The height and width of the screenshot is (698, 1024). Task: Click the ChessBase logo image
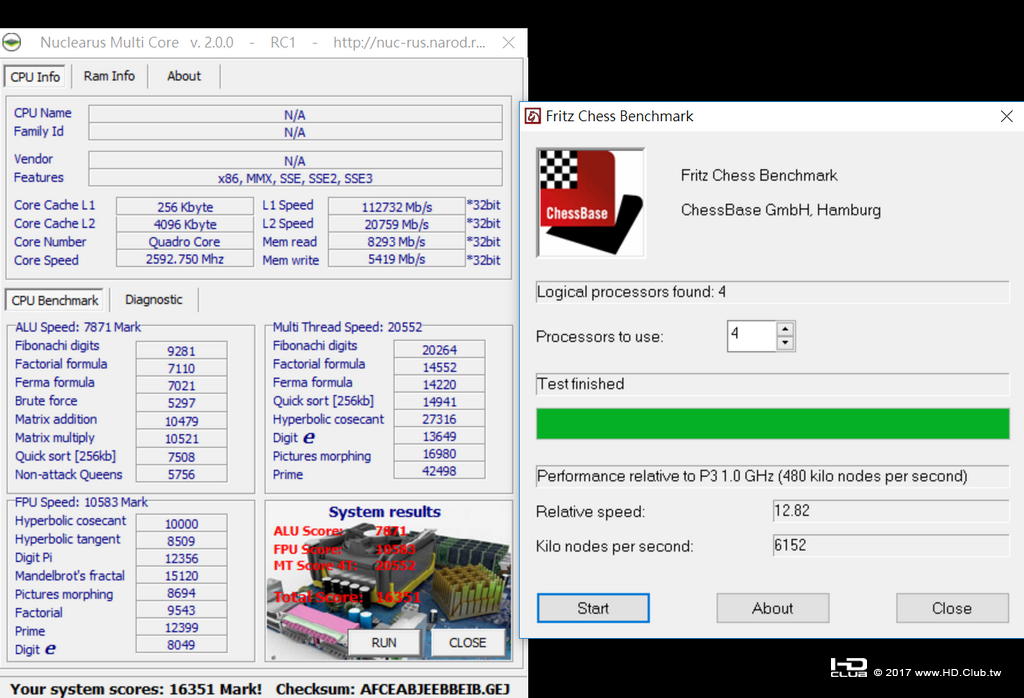(x=590, y=202)
